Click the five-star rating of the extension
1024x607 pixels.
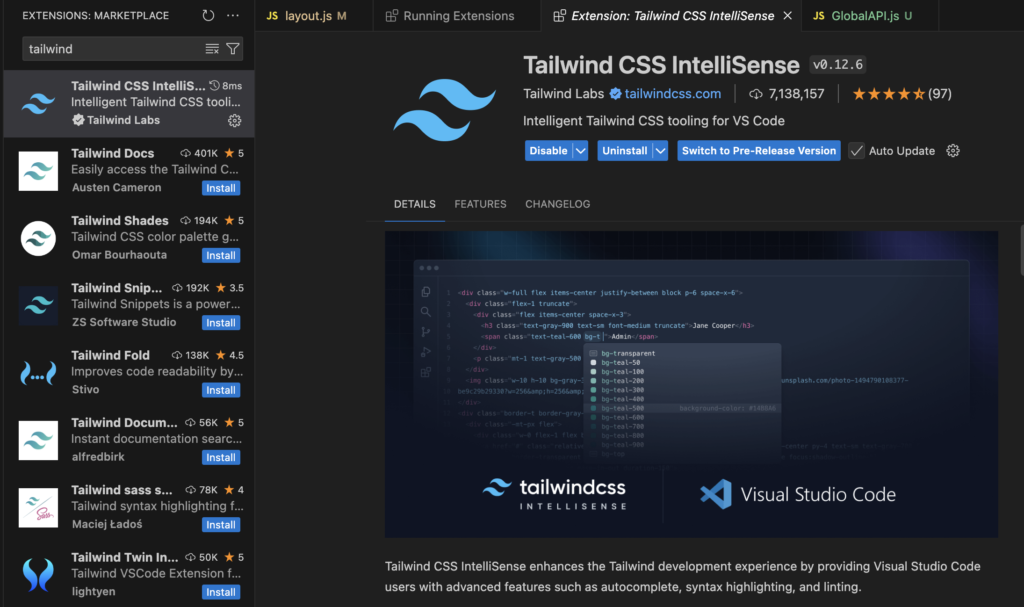point(888,94)
